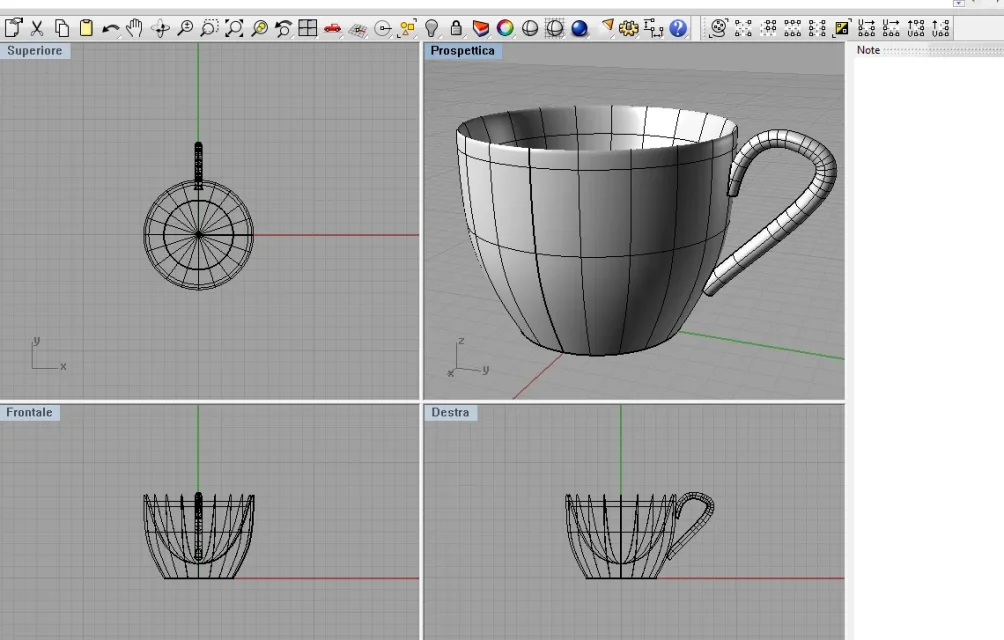Image resolution: width=1004 pixels, height=640 pixels.
Task: Click Zoom Extents icon
Action: click(234, 29)
